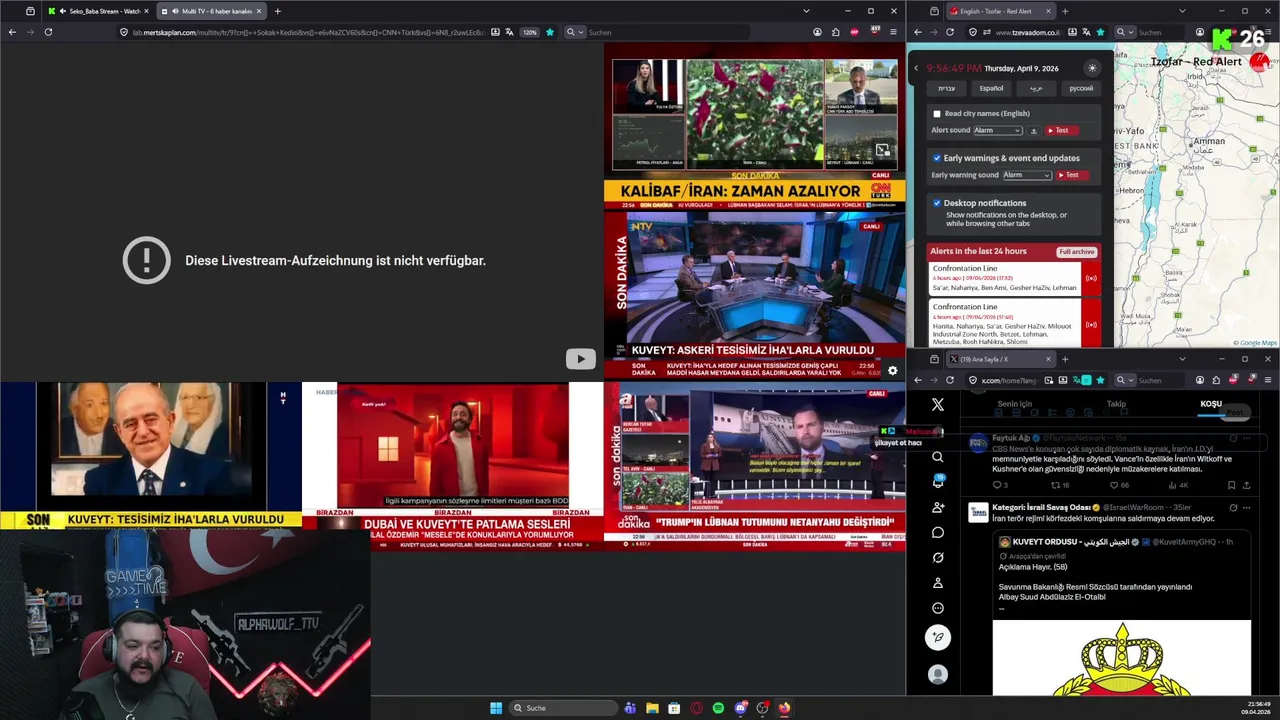Open X notifications bell with 19 badge
This screenshot has width=1280, height=720.
click(x=937, y=482)
